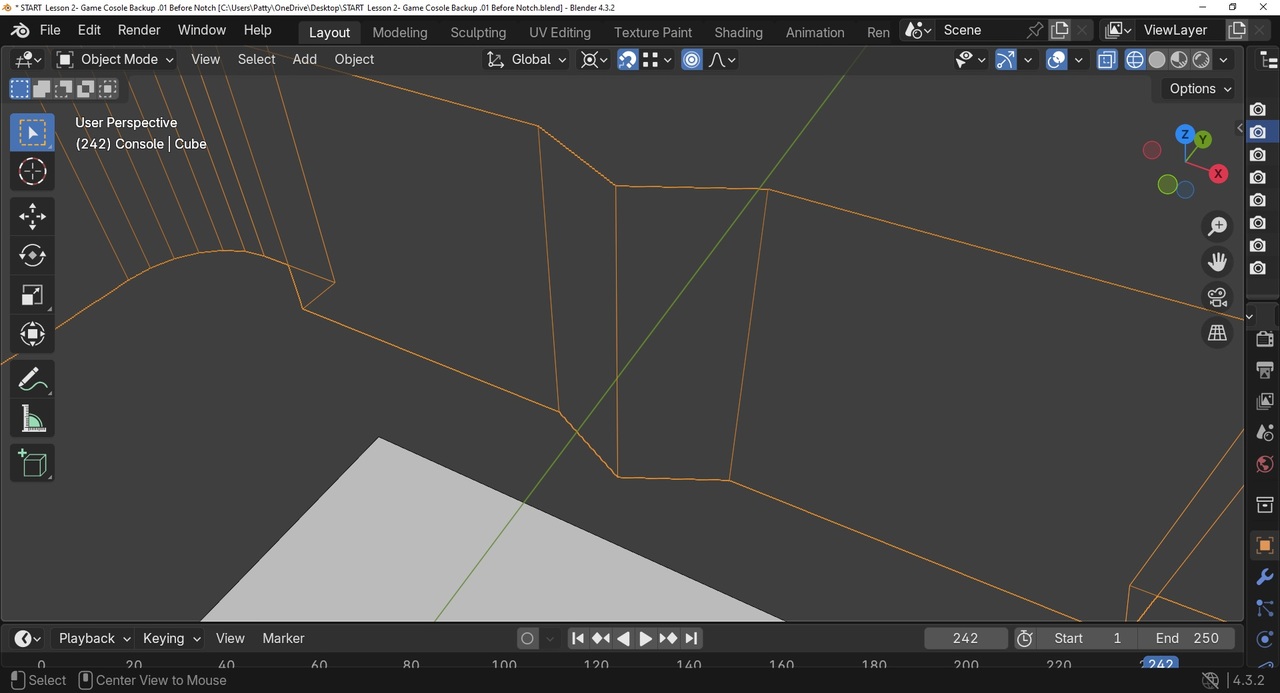The image size is (1280, 693).
Task: Open the File menu
Action: tap(49, 30)
